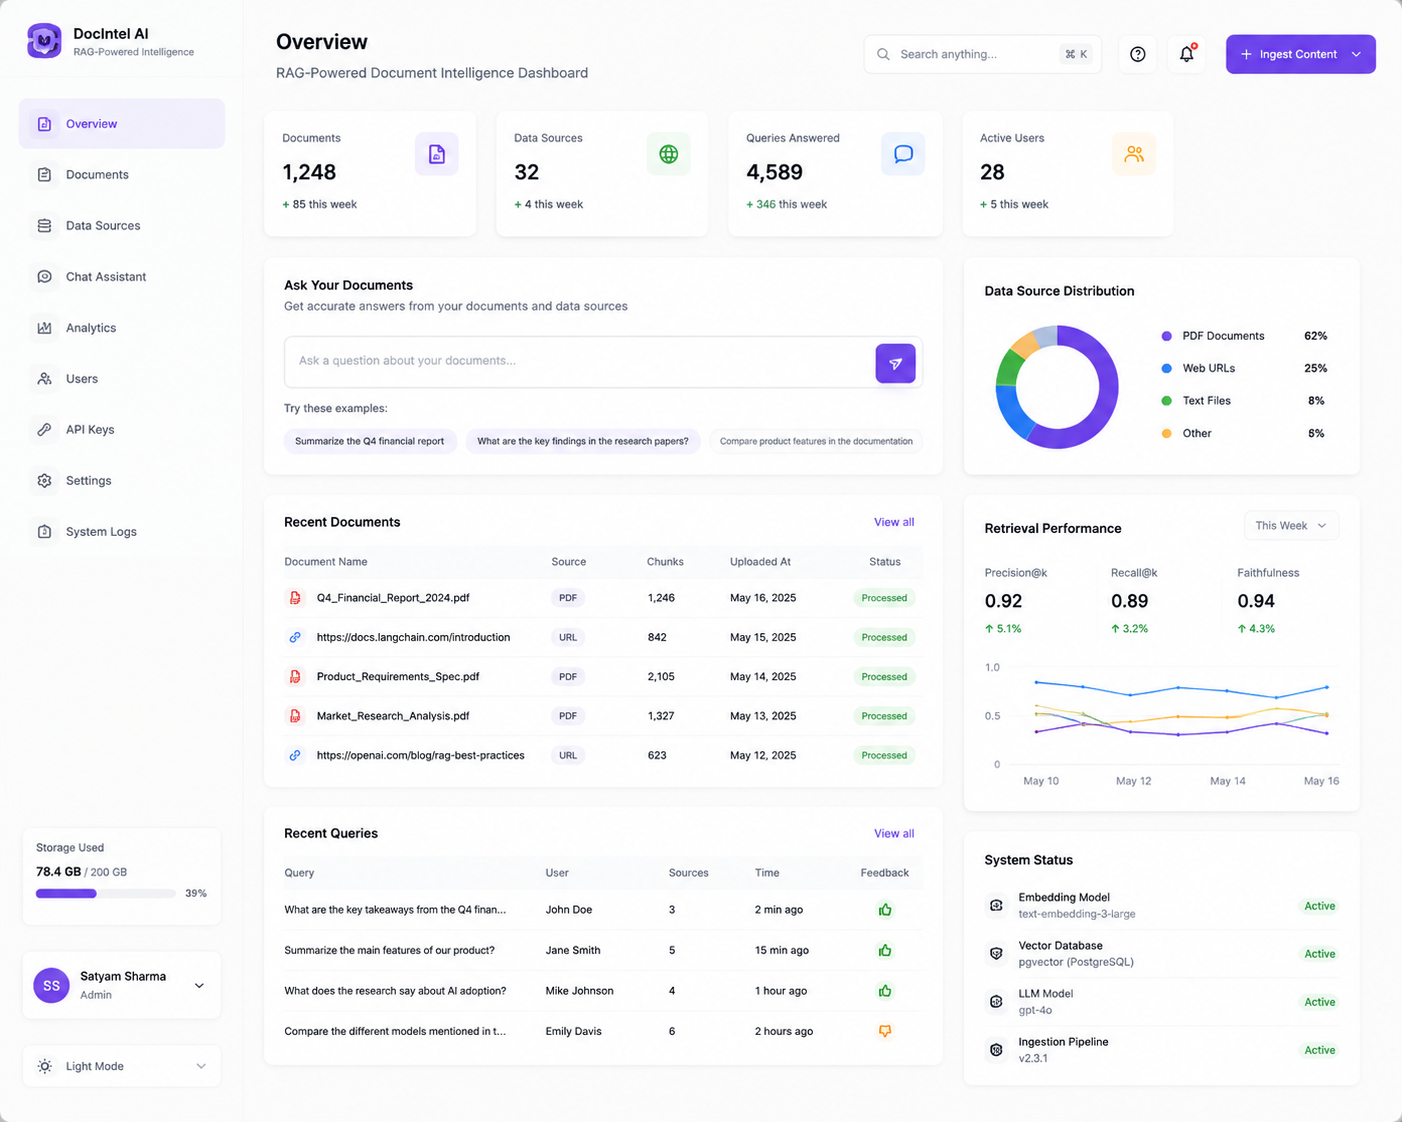1402x1122 pixels.
Task: Click thumbs-up feedback for John Doe's query
Action: pyautogui.click(x=885, y=910)
